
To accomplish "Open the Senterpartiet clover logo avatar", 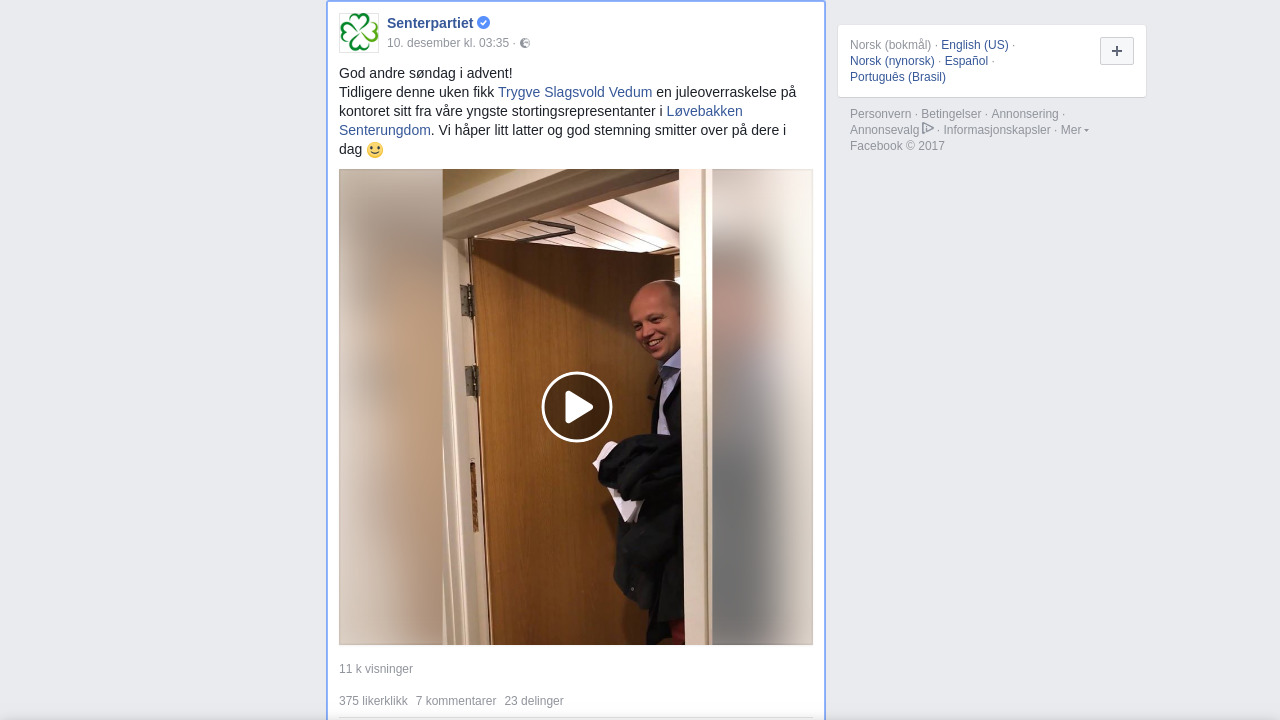I will 359,33.
